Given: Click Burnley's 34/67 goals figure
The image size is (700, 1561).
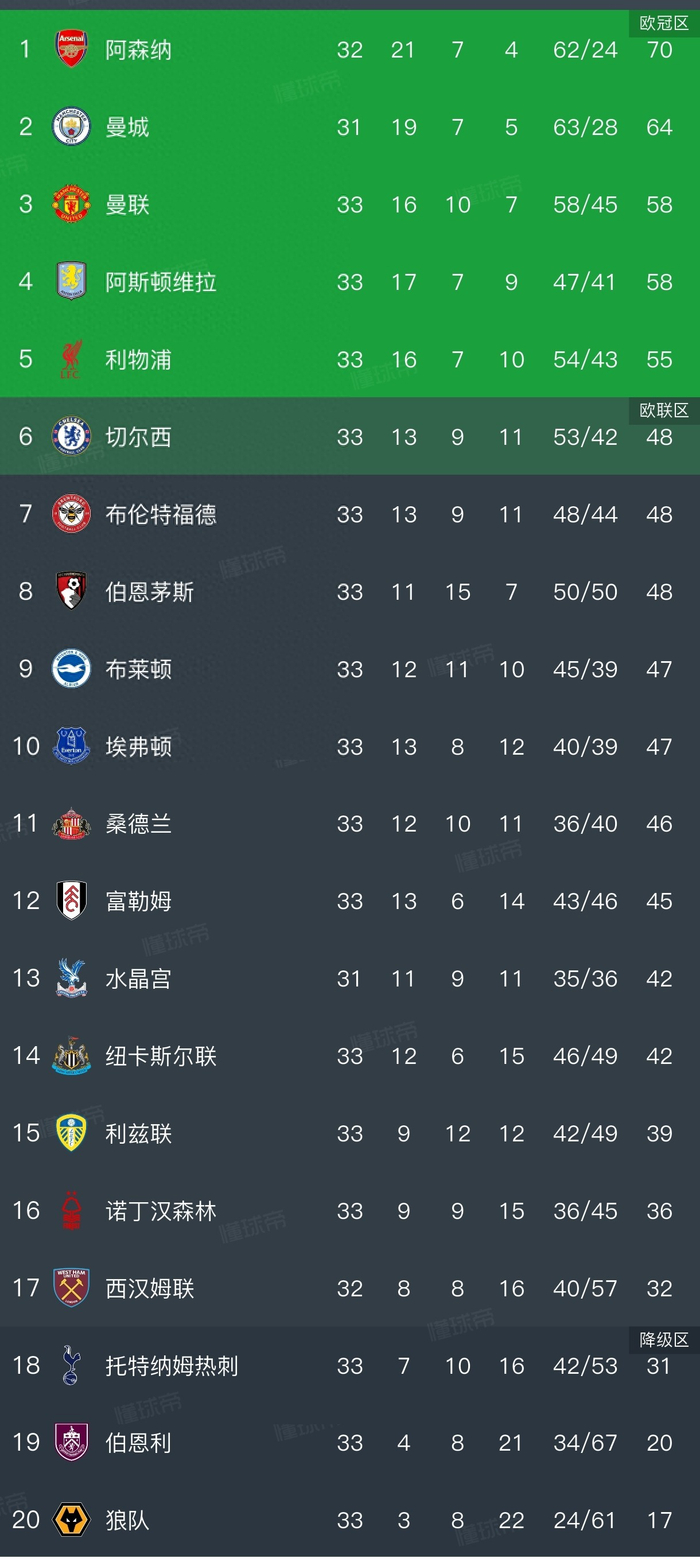Looking at the screenshot, I should pos(585,1443).
